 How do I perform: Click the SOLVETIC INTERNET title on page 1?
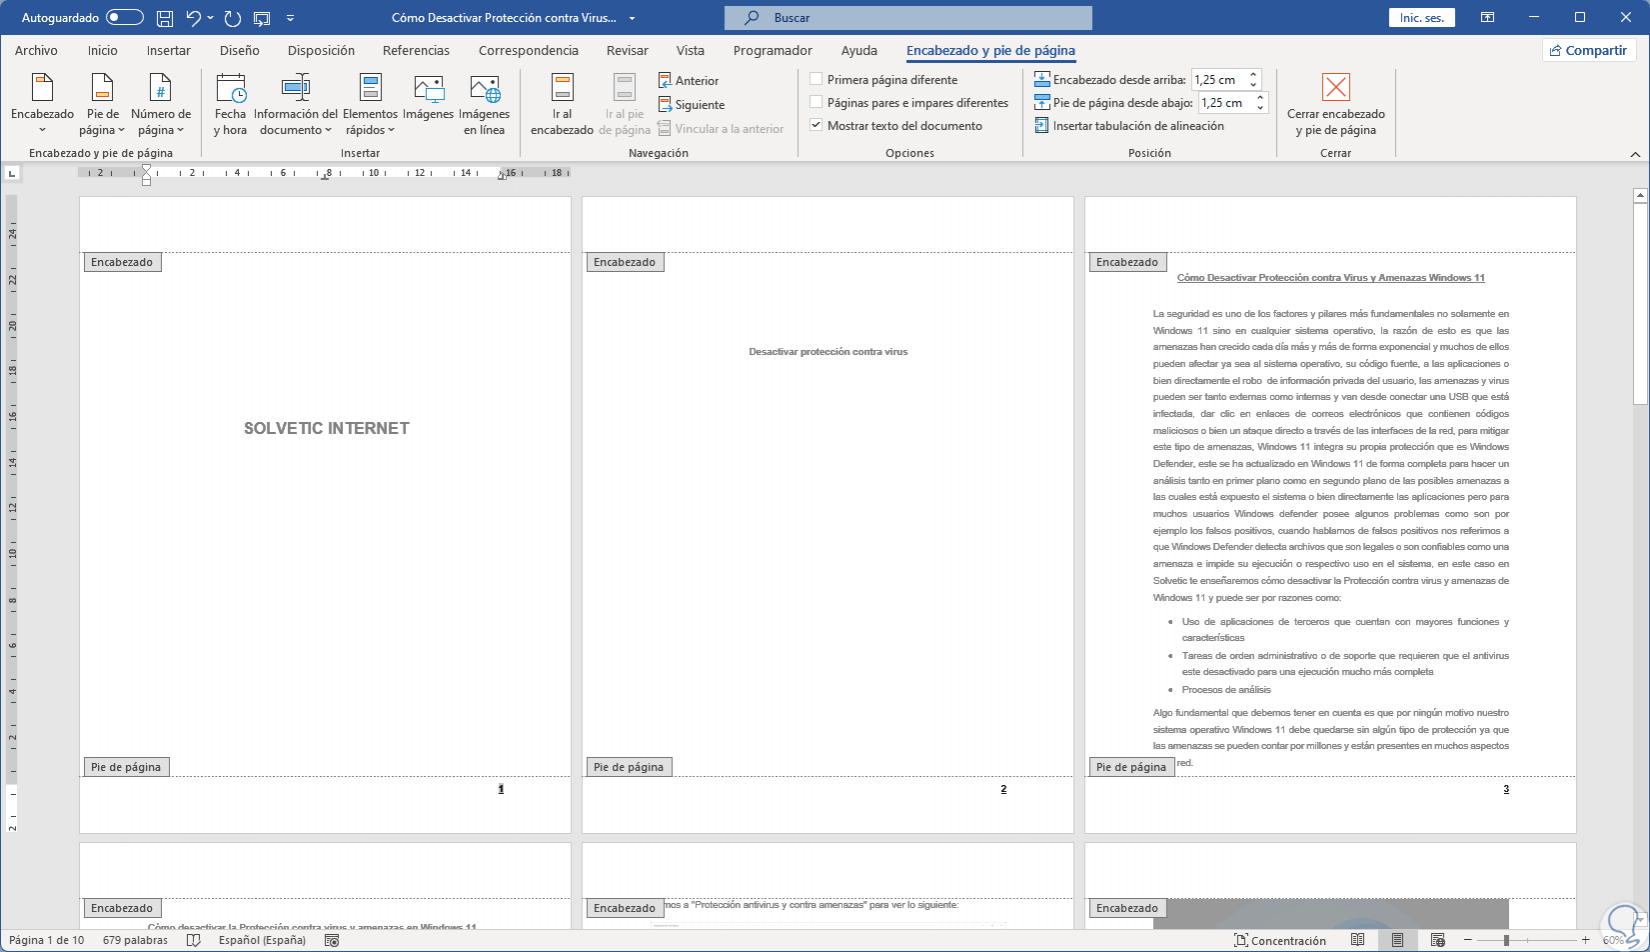coord(327,428)
